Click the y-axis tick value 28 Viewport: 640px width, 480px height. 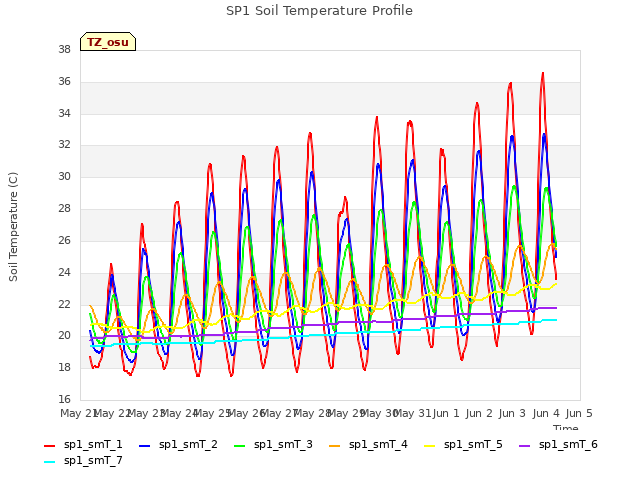click(64, 209)
